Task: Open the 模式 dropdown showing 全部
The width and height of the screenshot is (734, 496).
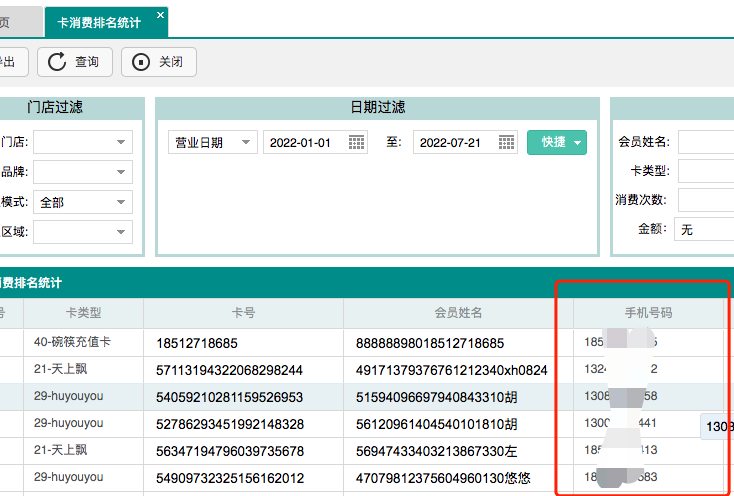Action: [122, 202]
